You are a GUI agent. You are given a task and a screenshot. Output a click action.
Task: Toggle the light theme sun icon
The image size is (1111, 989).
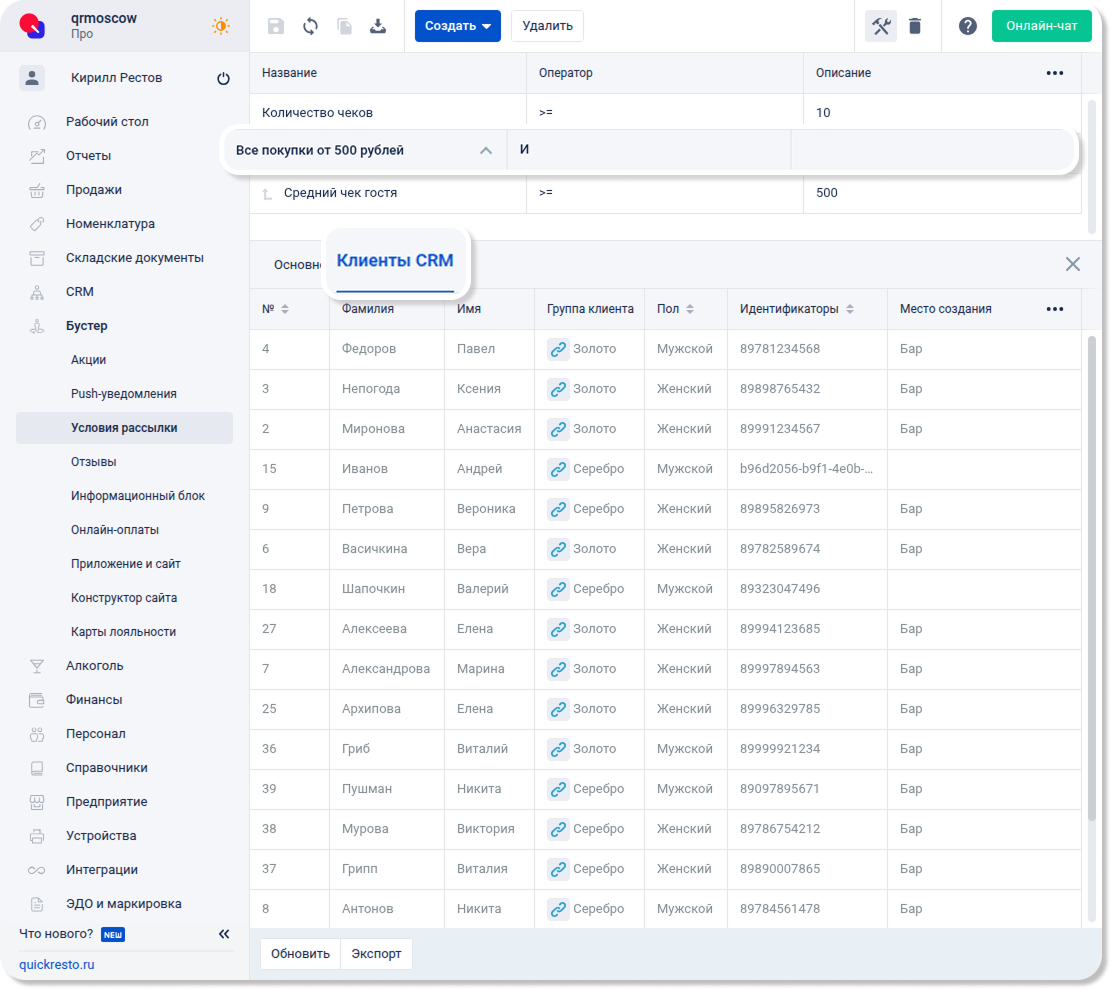(x=221, y=26)
